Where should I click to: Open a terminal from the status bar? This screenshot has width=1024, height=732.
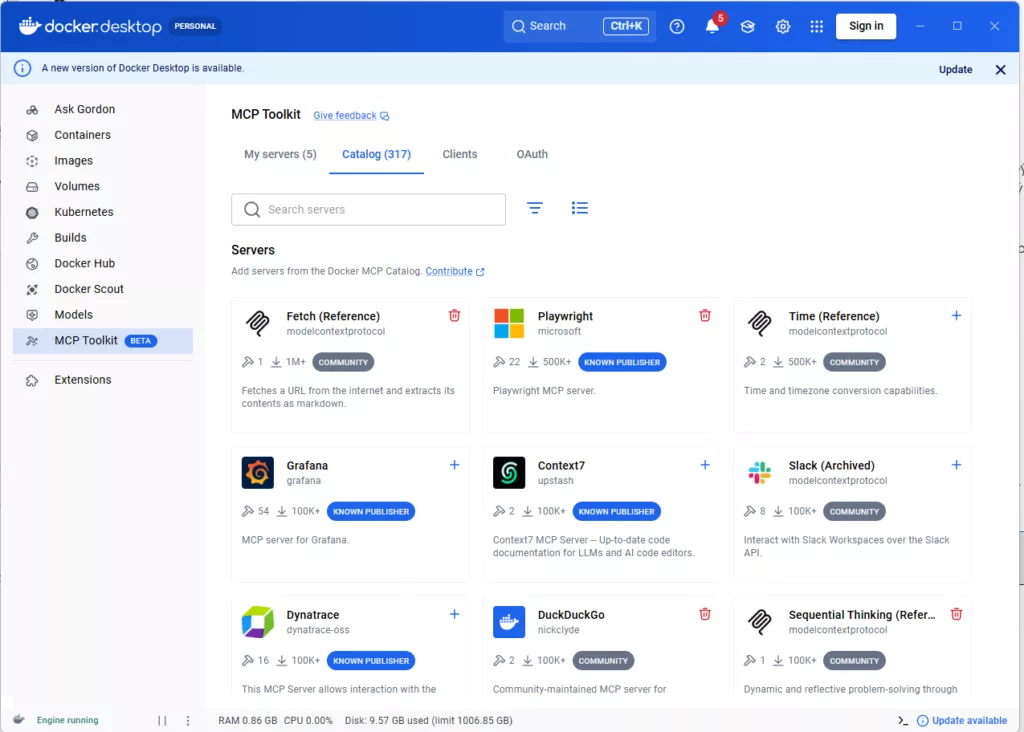[x=902, y=720]
